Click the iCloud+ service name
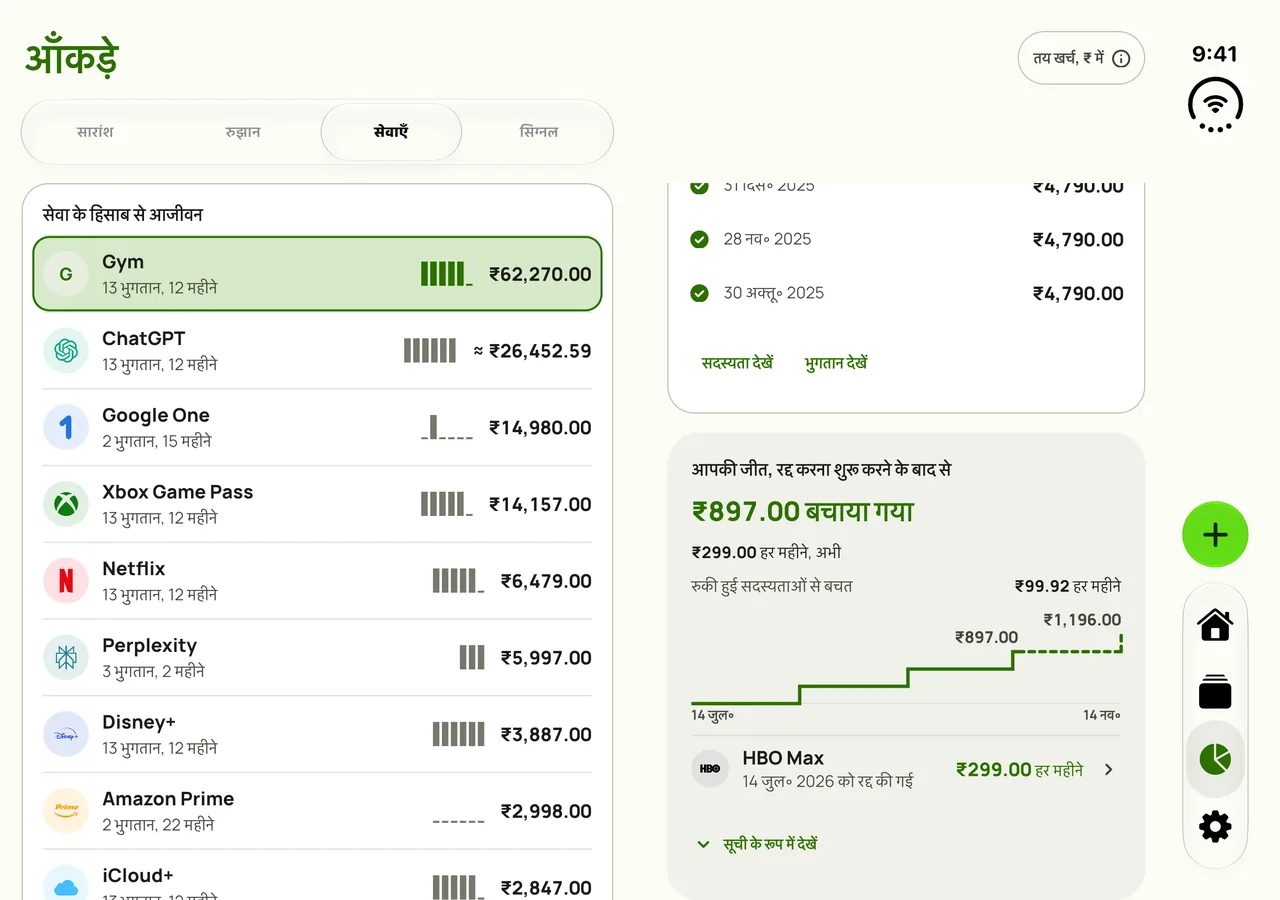Image resolution: width=1280 pixels, height=900 pixels. 138,876
